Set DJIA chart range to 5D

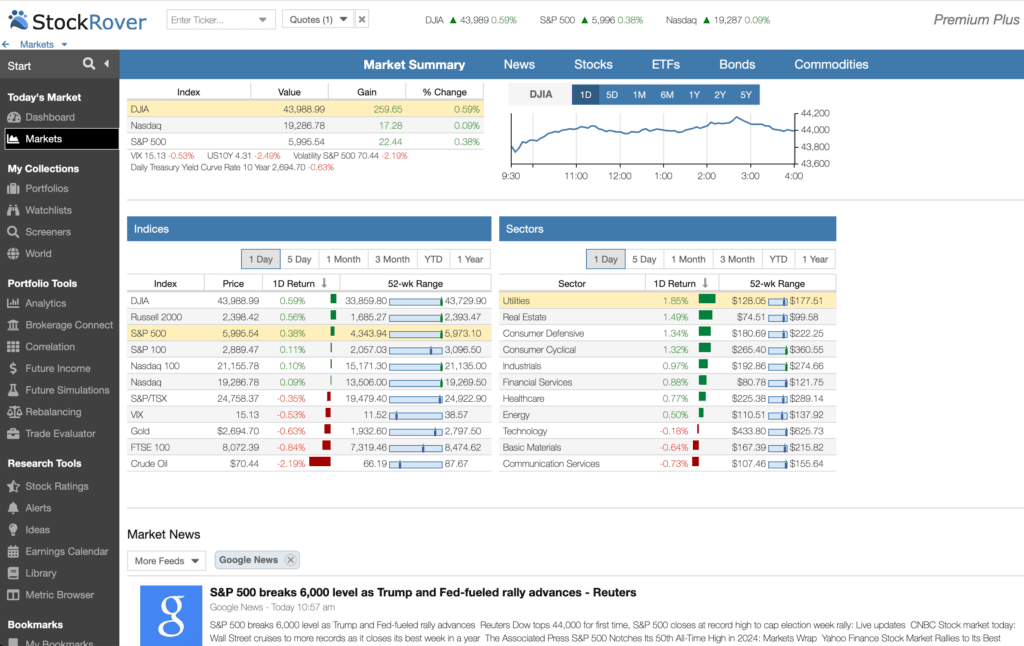pos(612,95)
